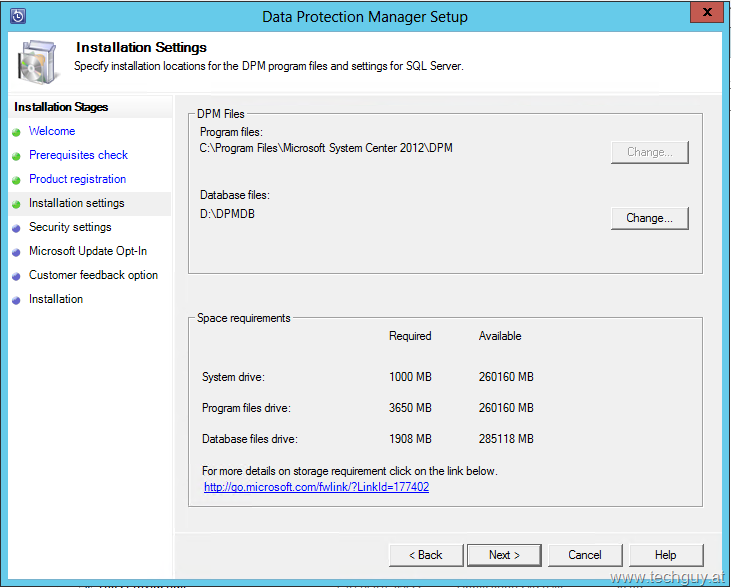The height and width of the screenshot is (588, 731).
Task: Select the Installation settings stage
Action: [76, 203]
